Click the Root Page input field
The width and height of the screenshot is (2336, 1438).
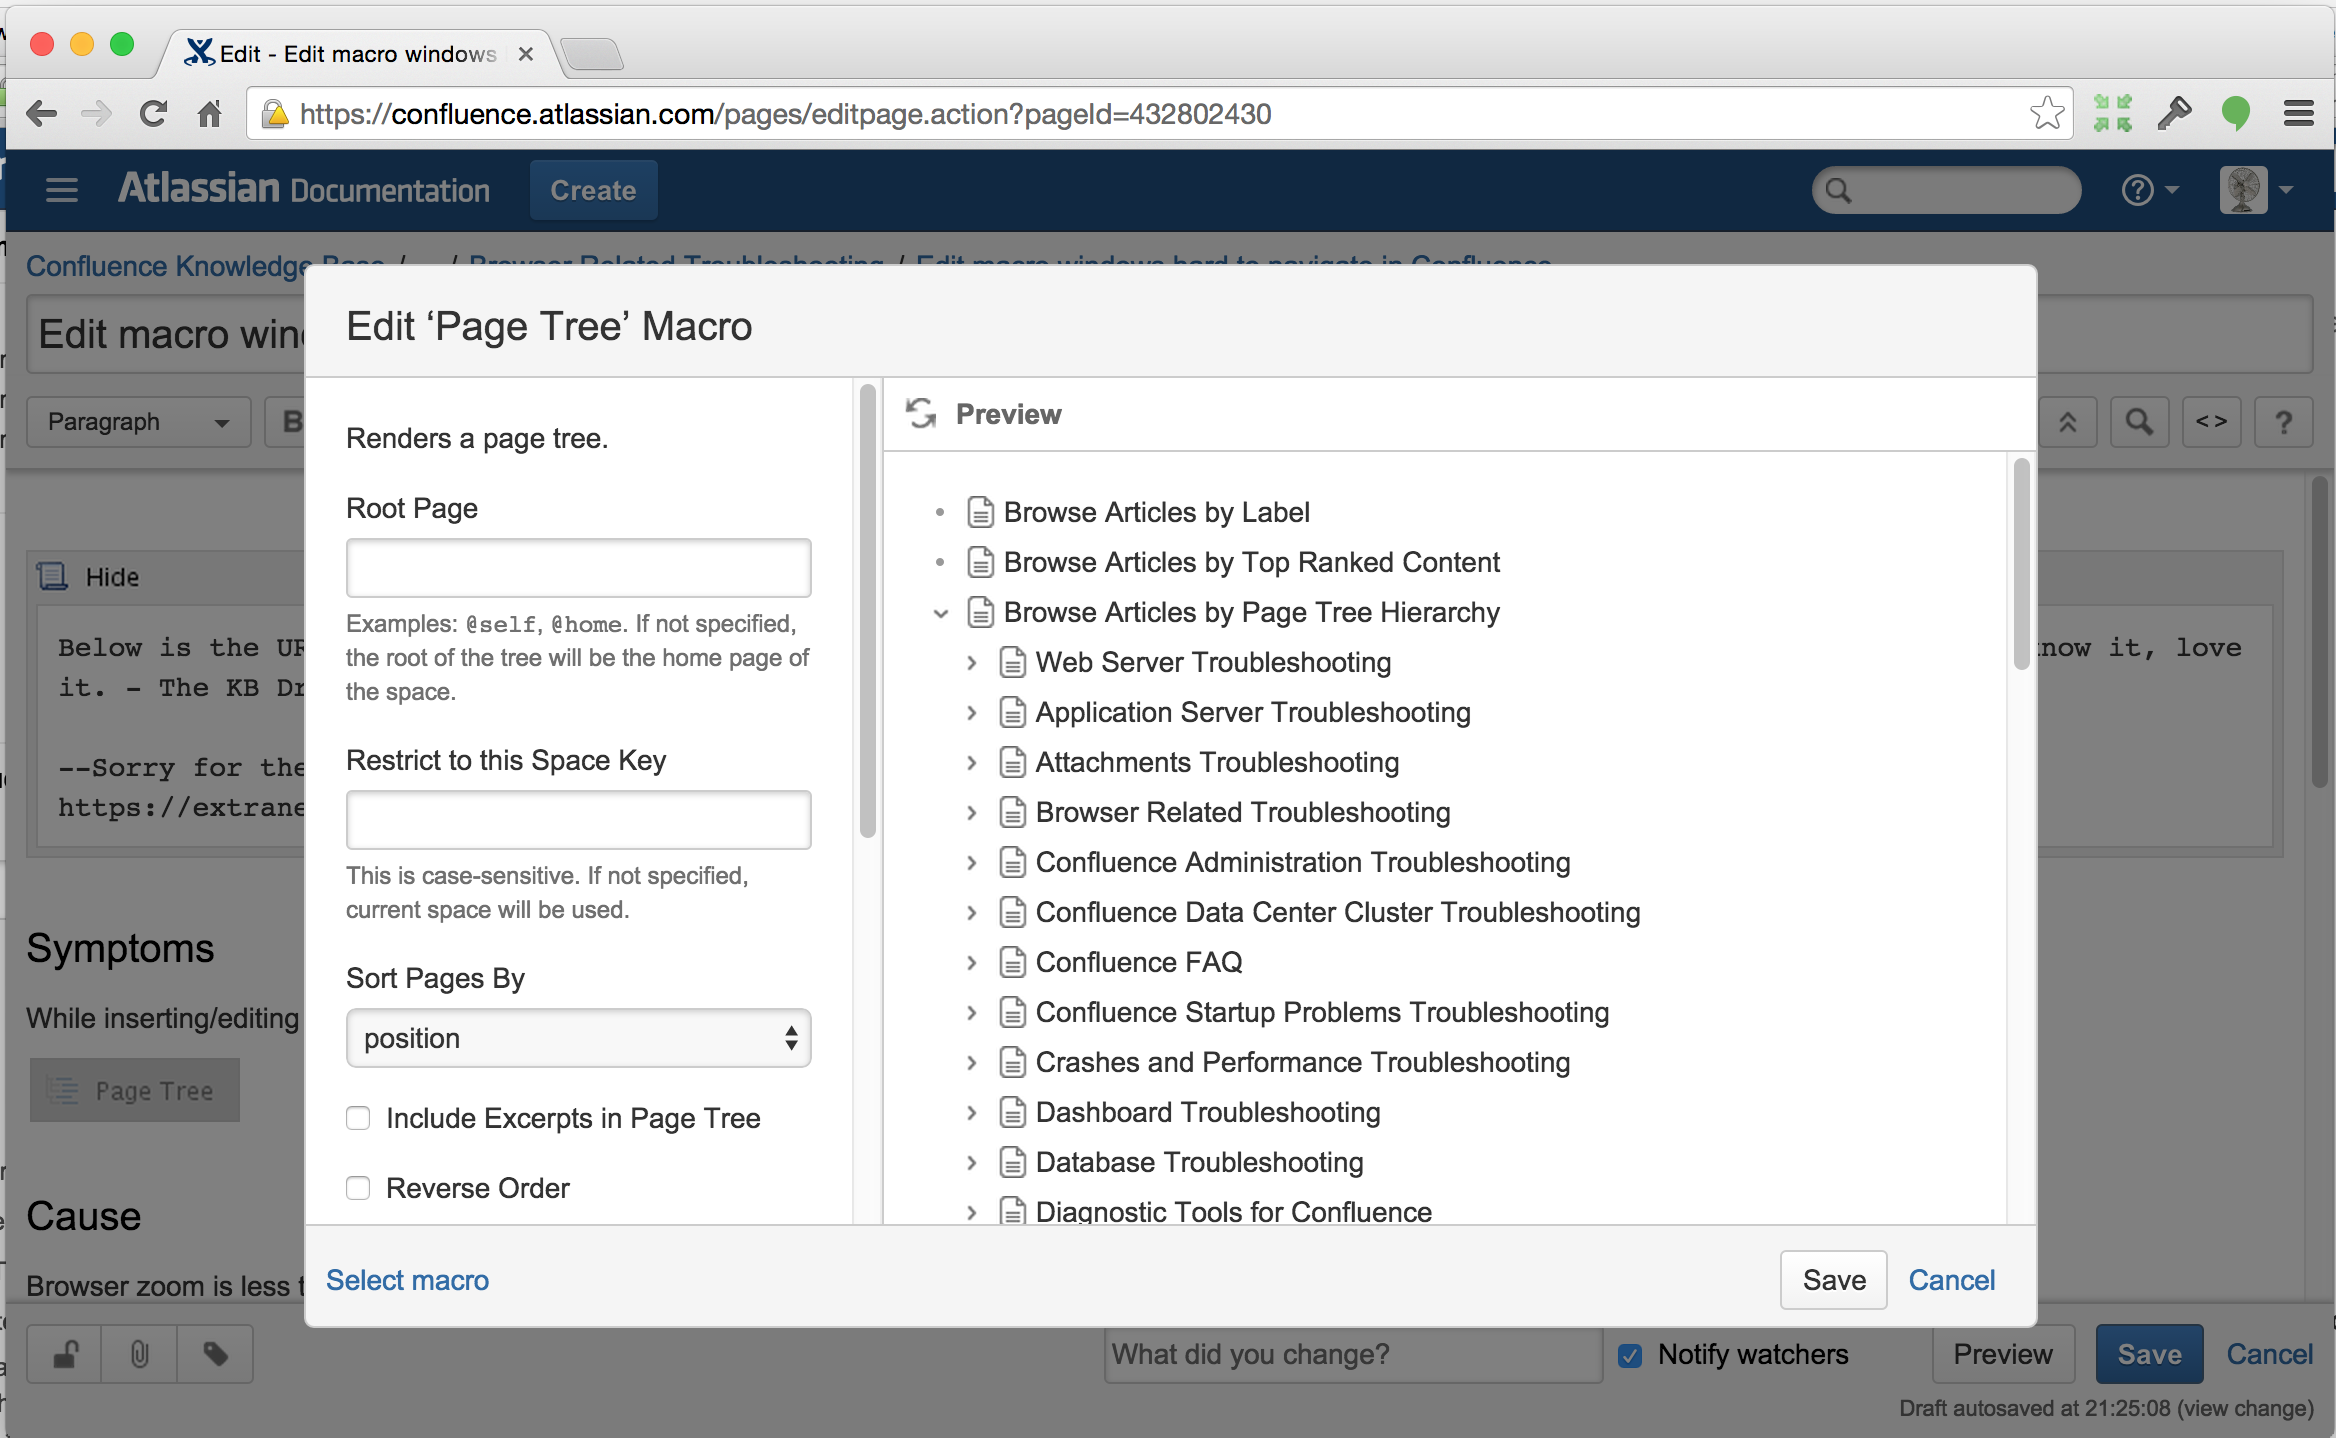tap(578, 568)
